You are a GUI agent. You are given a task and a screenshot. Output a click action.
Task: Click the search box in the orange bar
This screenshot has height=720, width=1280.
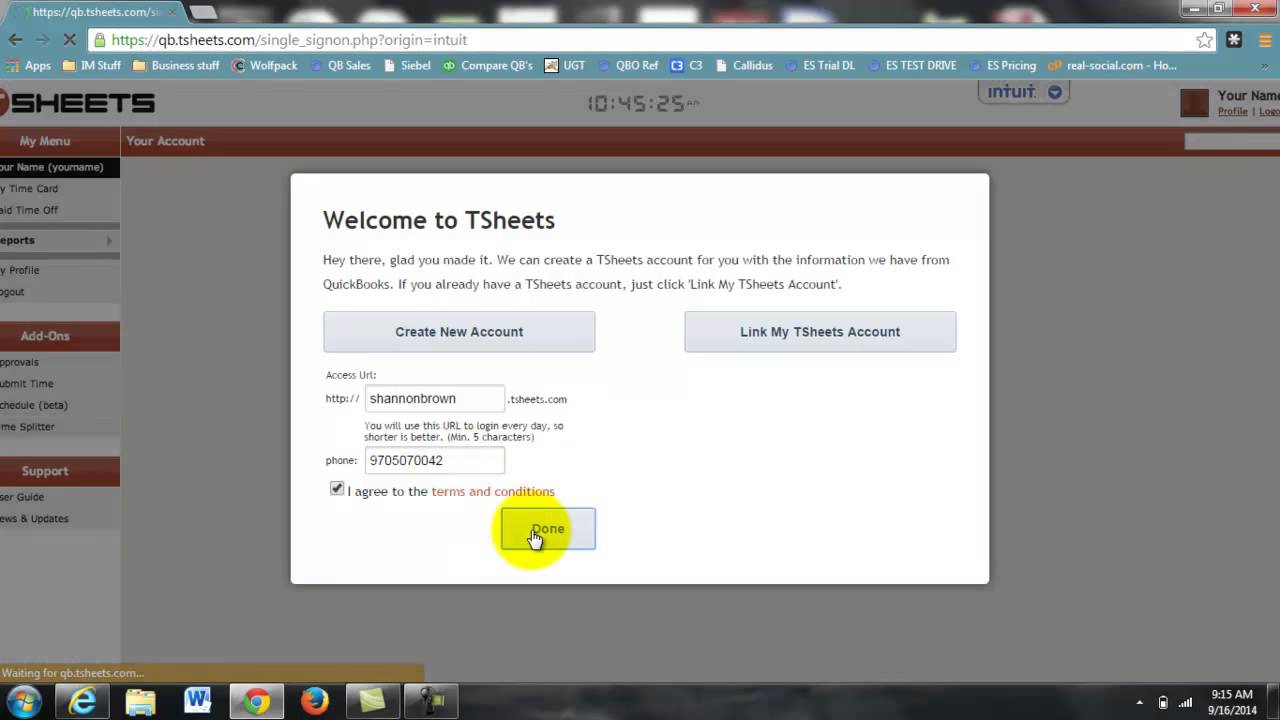pos(1232,141)
